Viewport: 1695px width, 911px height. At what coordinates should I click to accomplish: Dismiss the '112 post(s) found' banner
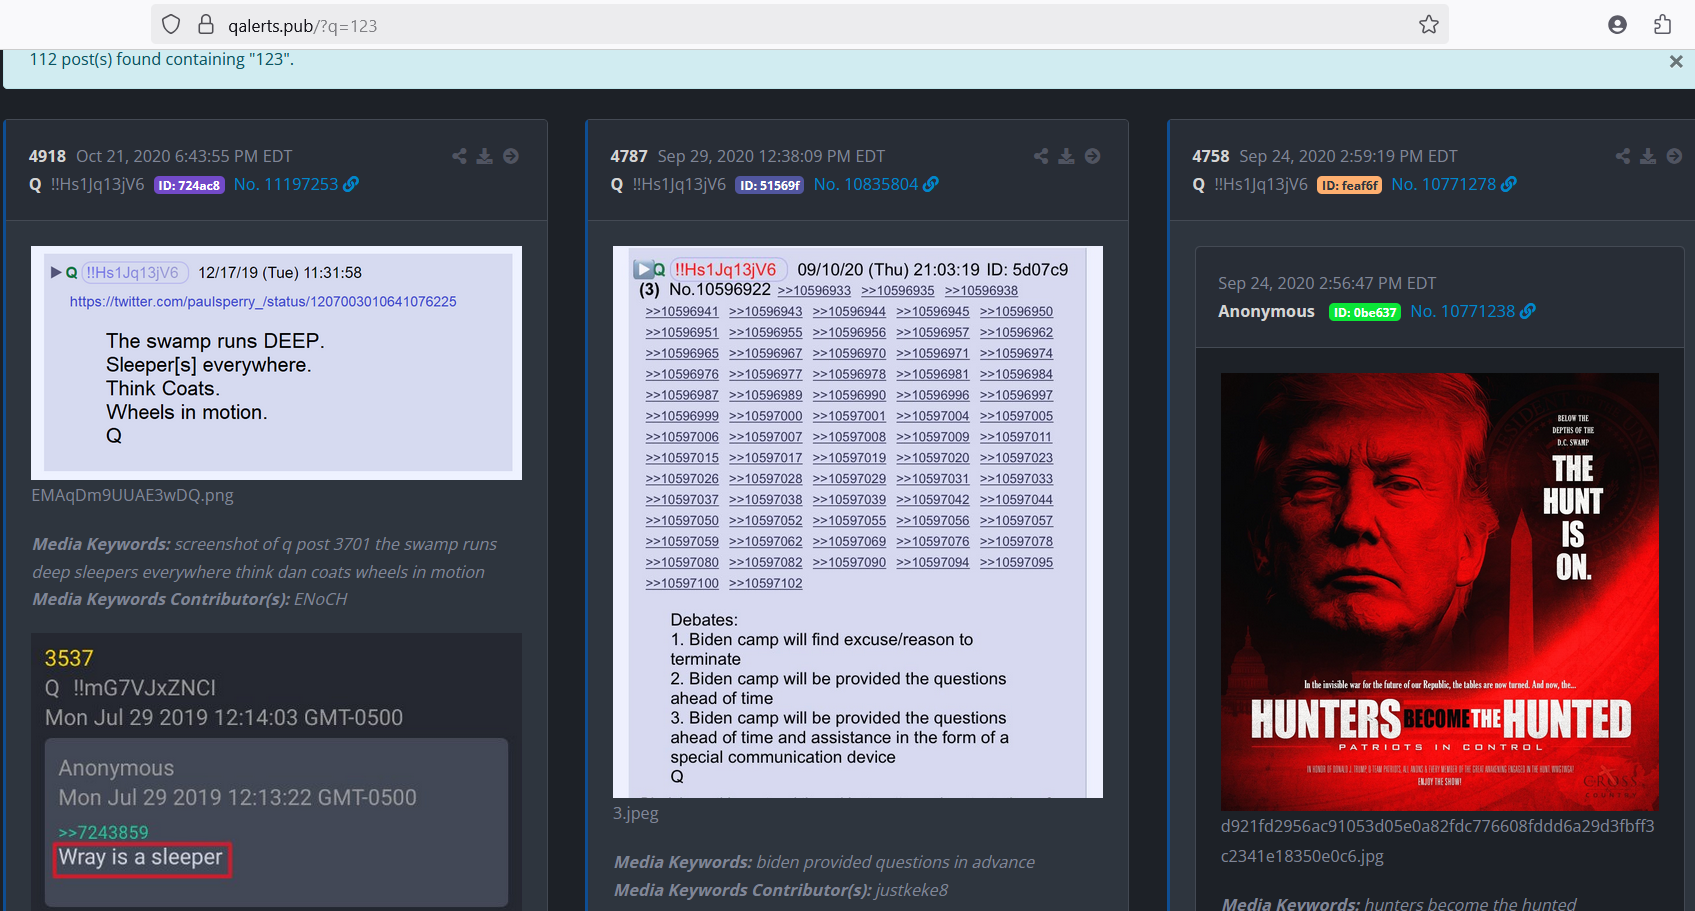point(1676,61)
